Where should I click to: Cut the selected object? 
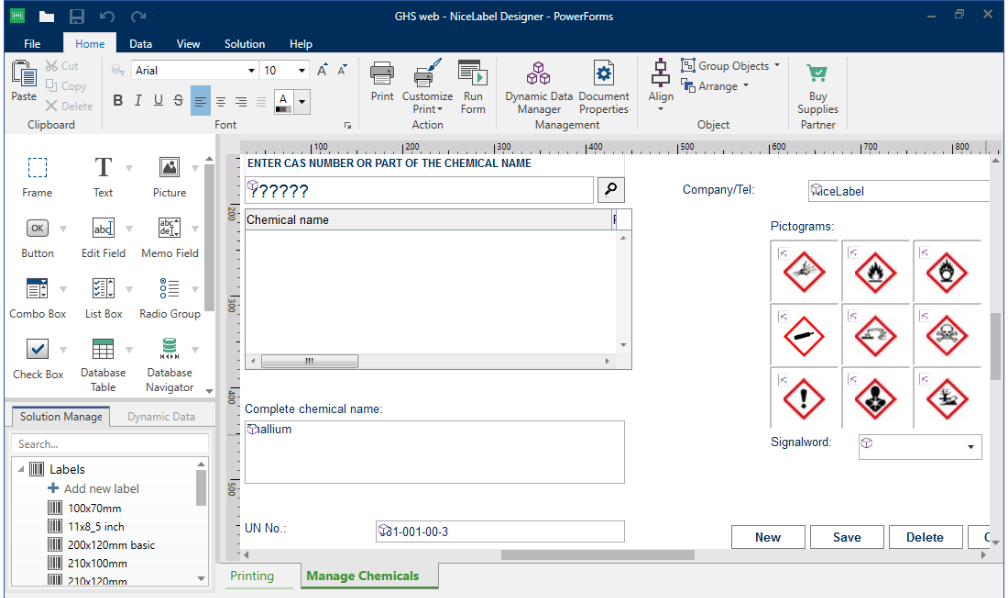(x=62, y=66)
